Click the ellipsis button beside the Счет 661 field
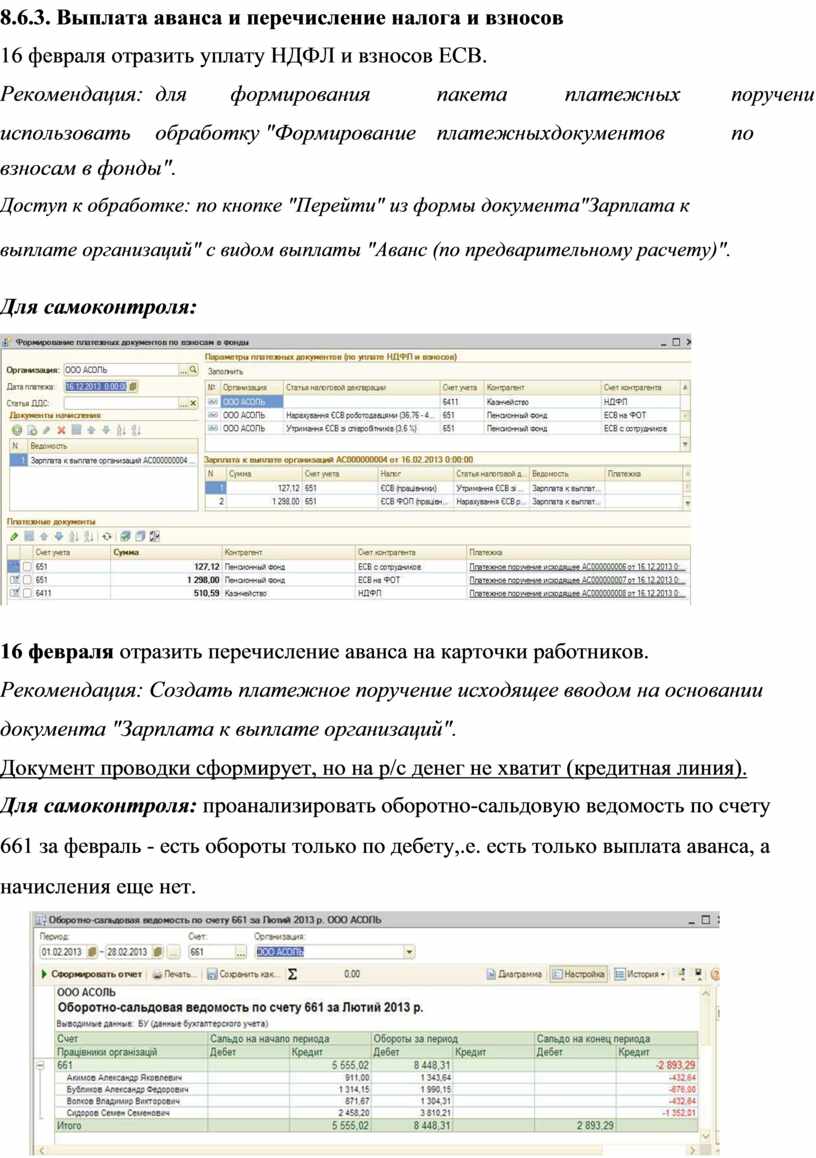Viewport: 816px width, 1158px height. [240, 952]
